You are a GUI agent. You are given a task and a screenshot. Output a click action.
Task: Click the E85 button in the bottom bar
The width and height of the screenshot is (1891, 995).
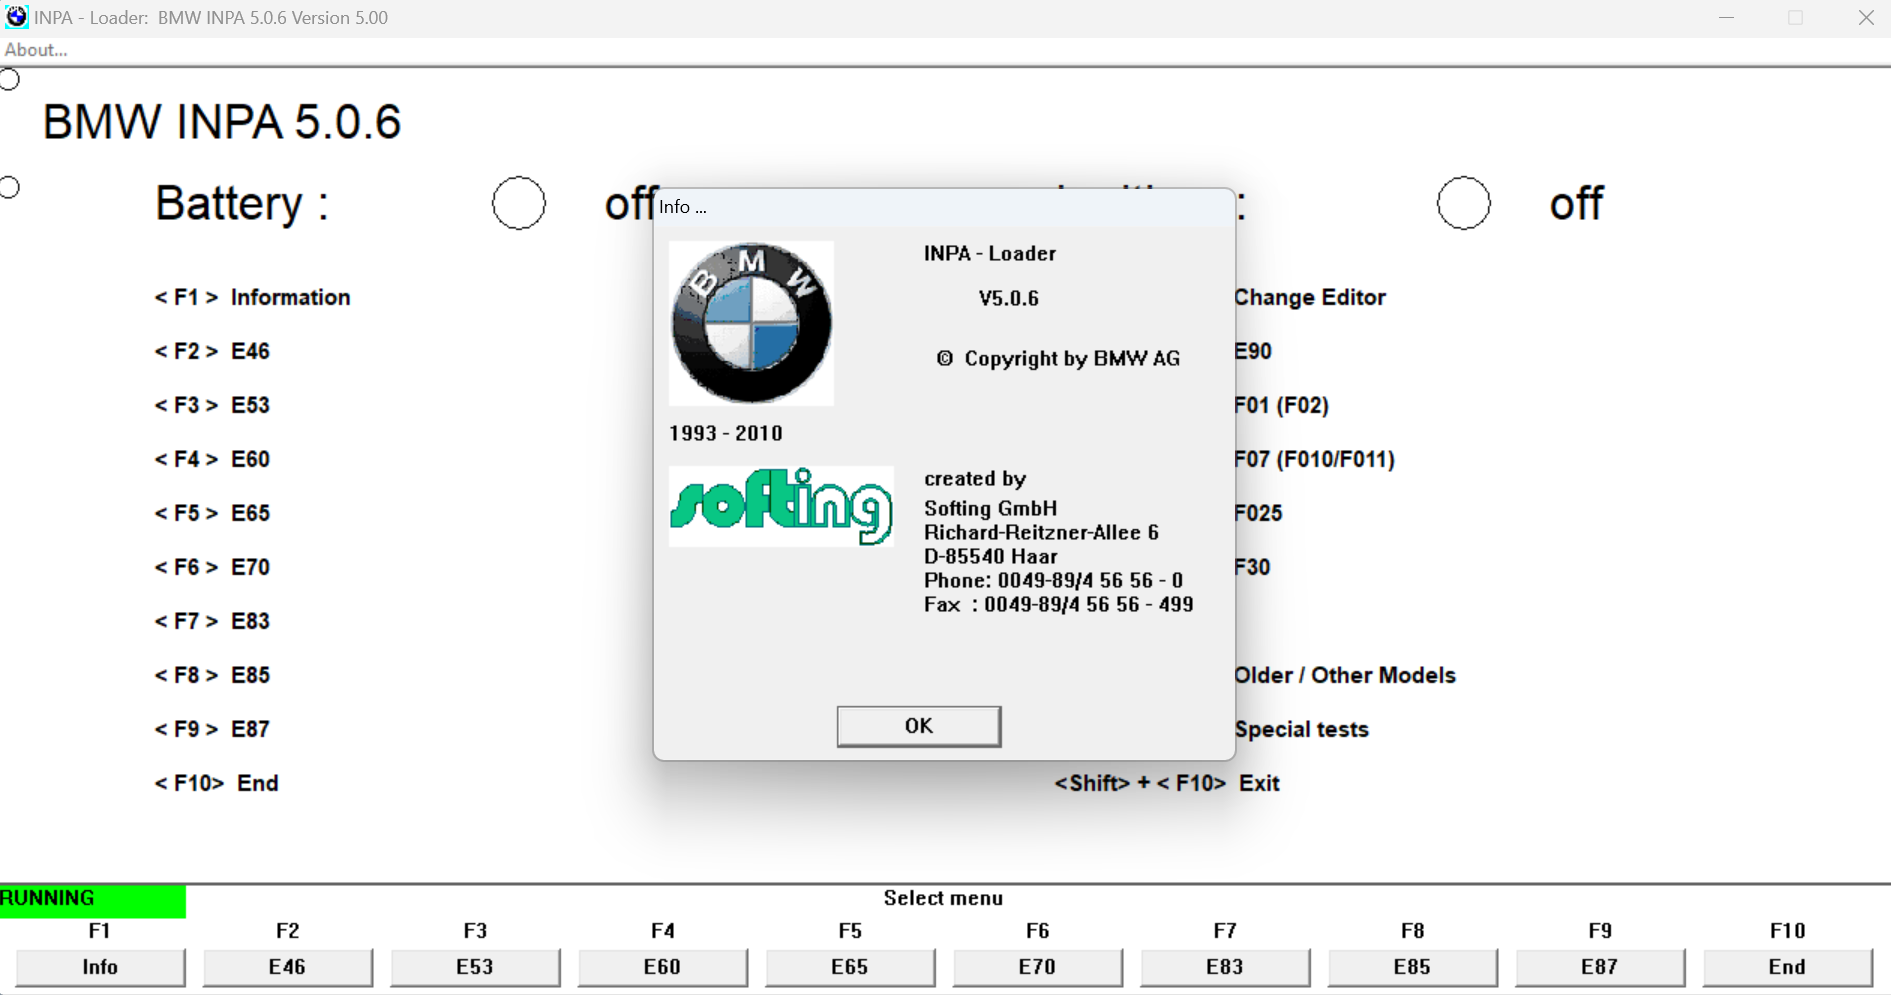tap(1413, 967)
